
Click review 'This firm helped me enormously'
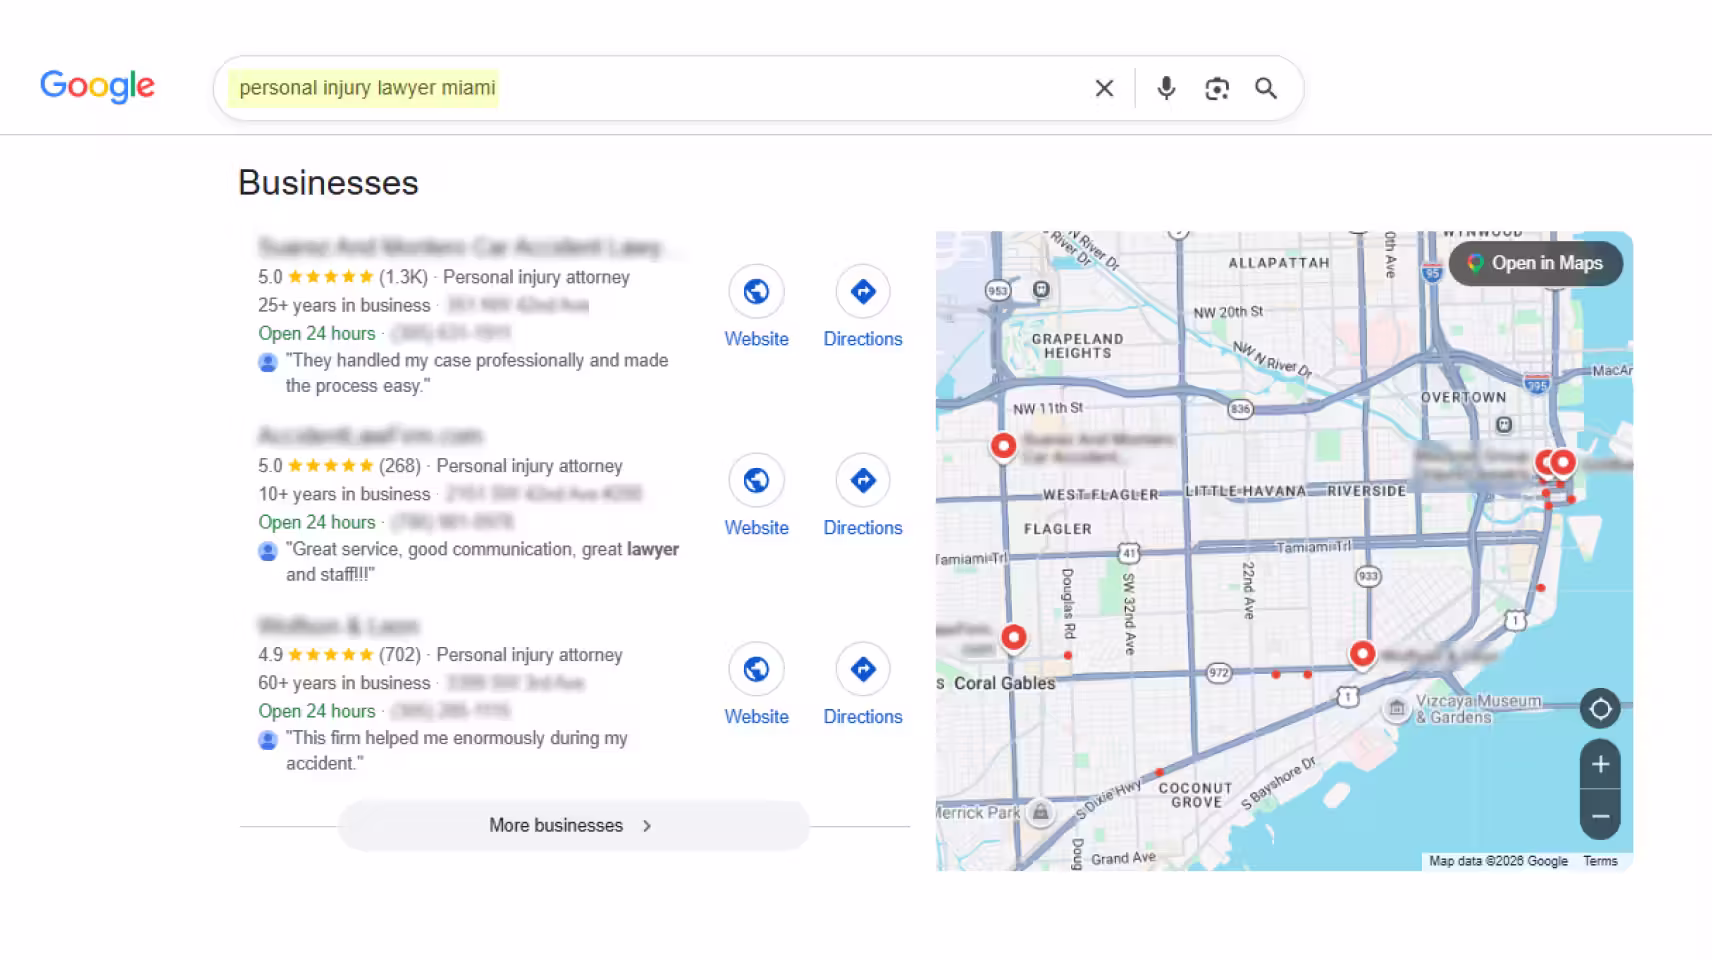[457, 751]
